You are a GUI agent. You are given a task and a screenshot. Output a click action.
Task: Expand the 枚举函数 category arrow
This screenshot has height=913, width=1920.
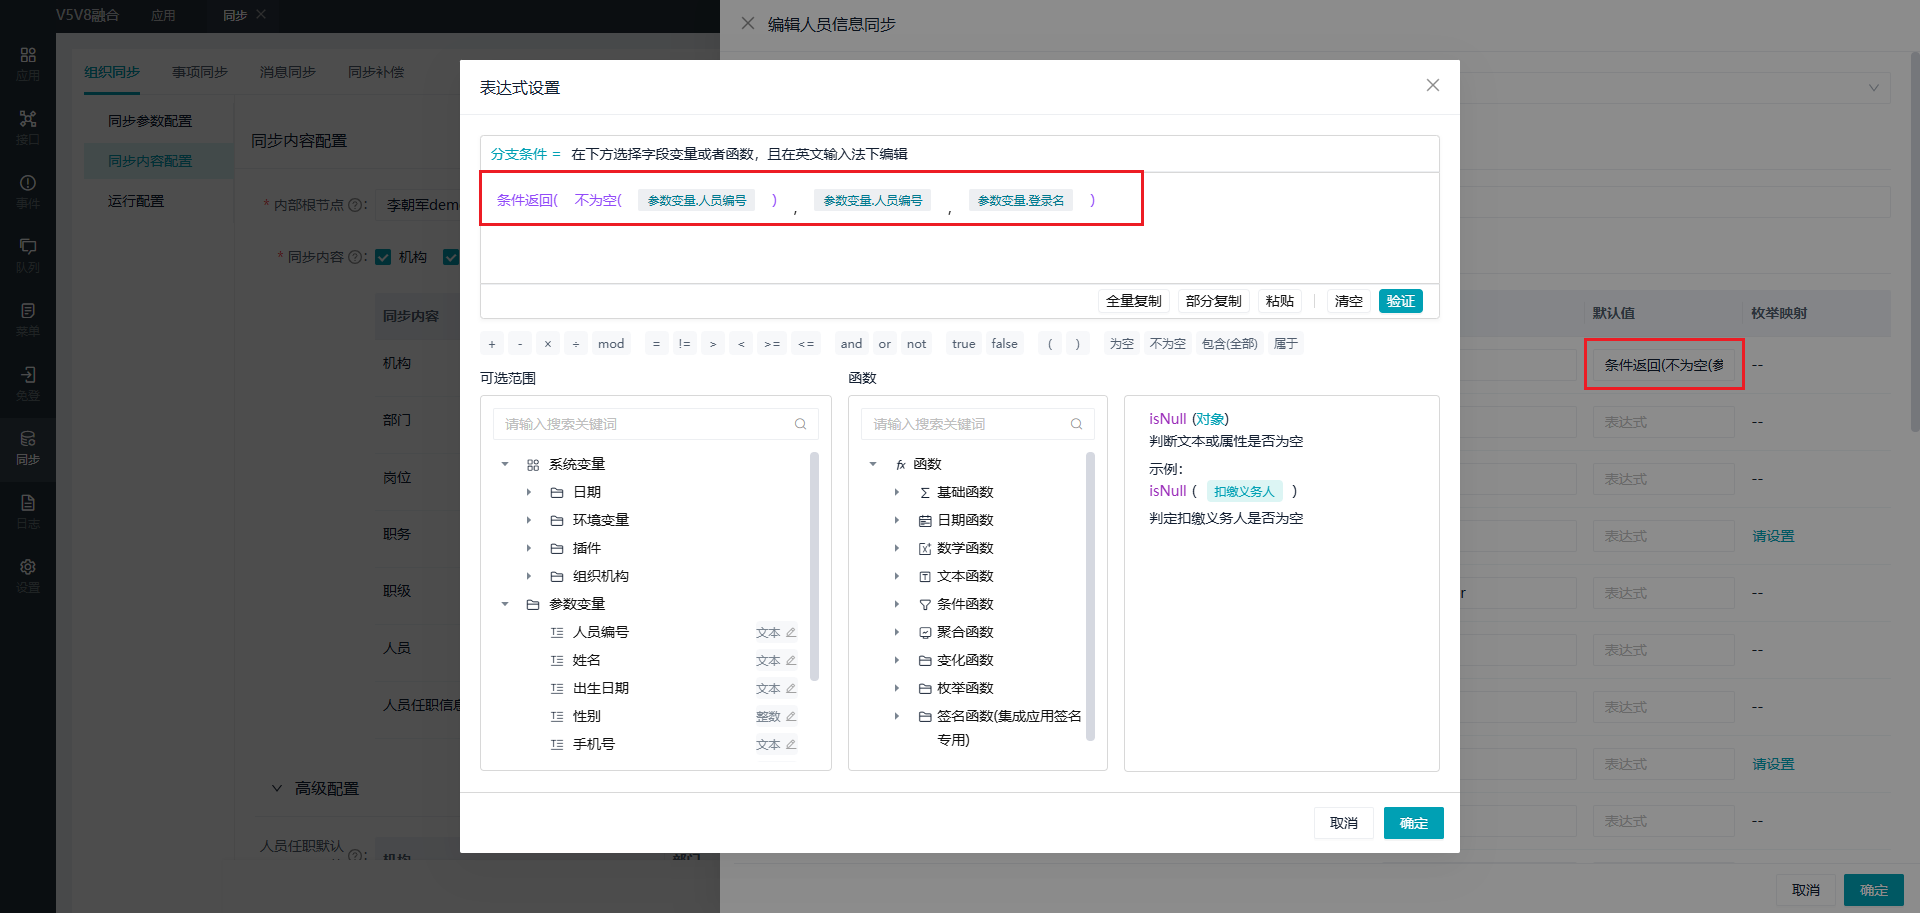pos(897,688)
